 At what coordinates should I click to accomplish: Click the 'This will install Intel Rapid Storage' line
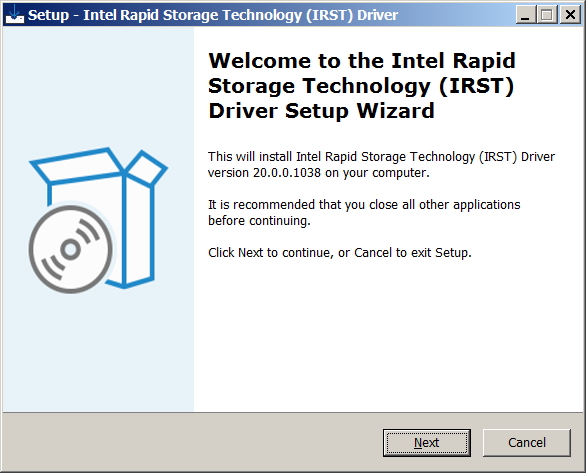tap(381, 157)
